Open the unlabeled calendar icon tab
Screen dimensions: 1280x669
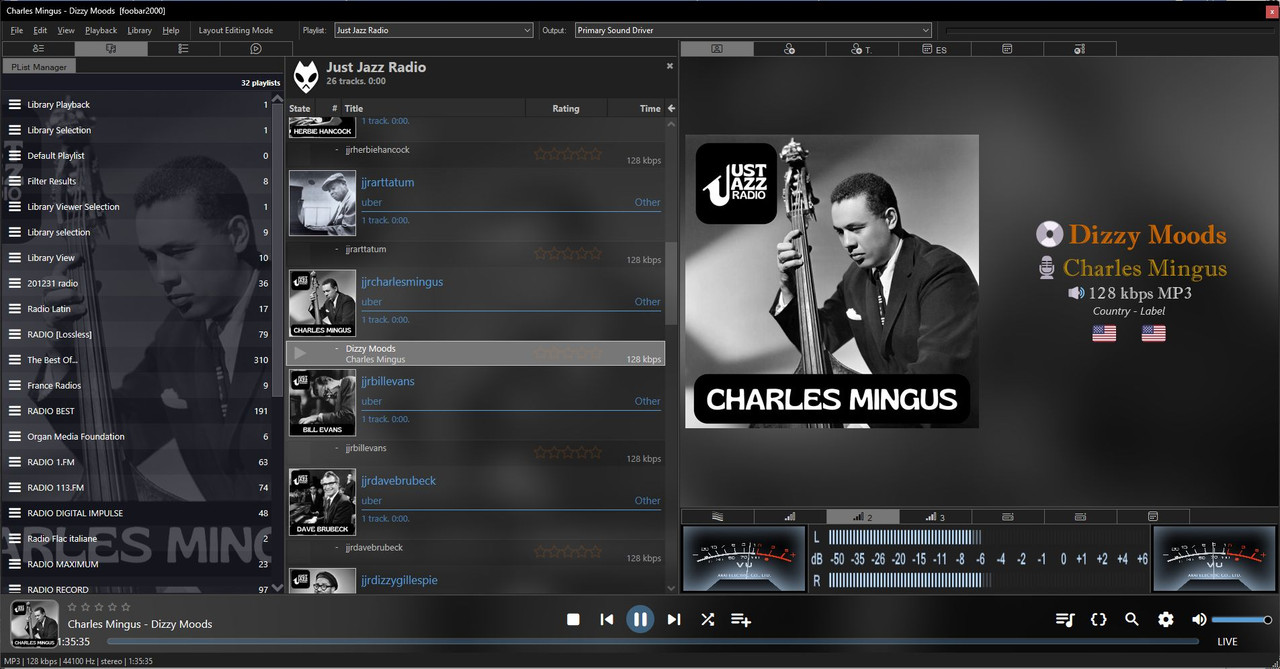1007,48
